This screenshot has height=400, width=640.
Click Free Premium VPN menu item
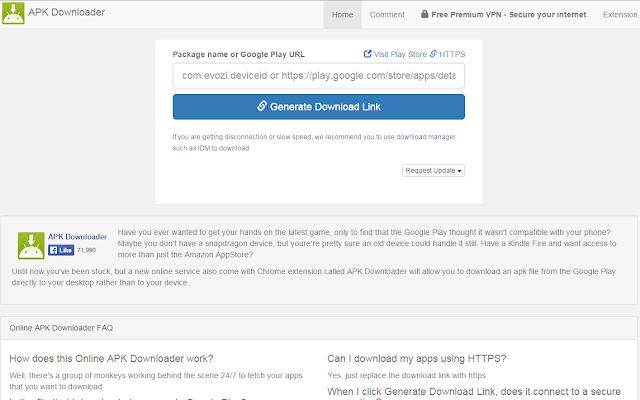click(503, 15)
